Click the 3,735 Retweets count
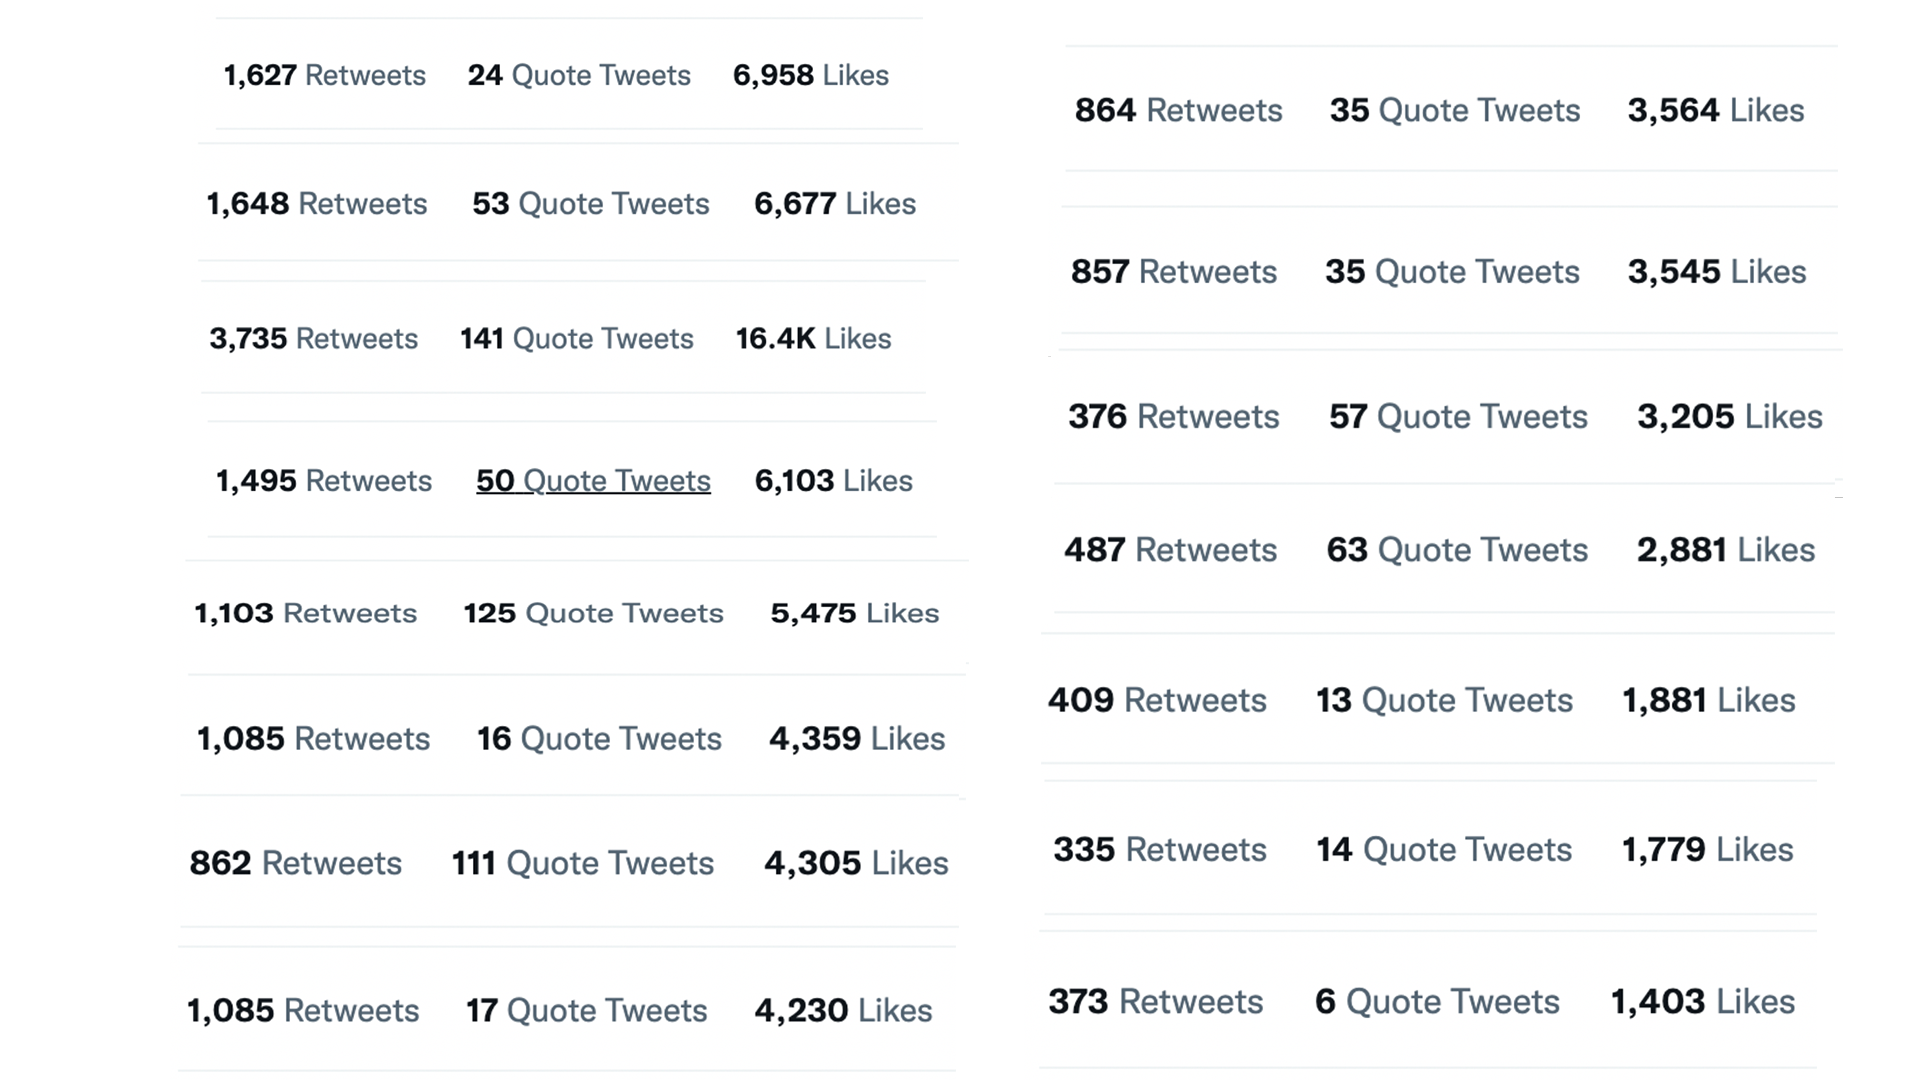1920x1080 pixels. click(313, 339)
